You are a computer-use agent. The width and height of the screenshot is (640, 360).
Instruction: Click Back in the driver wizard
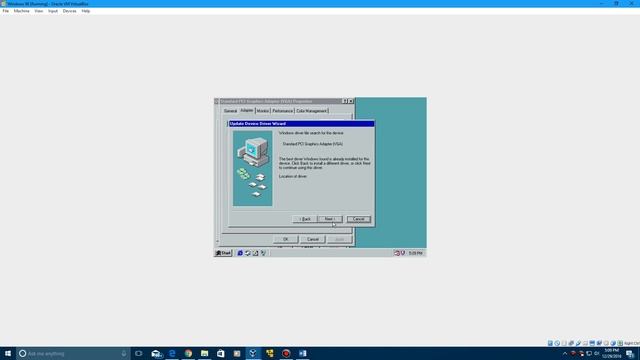(x=305, y=219)
